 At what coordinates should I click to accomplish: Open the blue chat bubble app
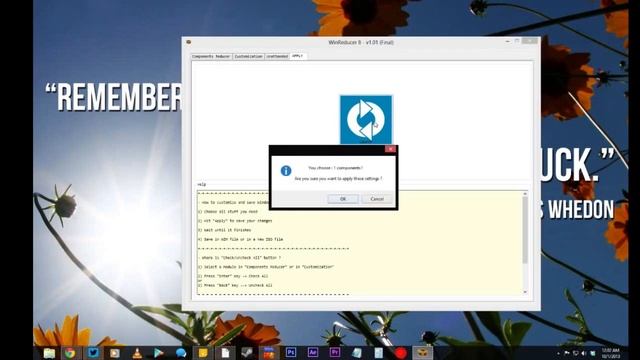tap(181, 353)
